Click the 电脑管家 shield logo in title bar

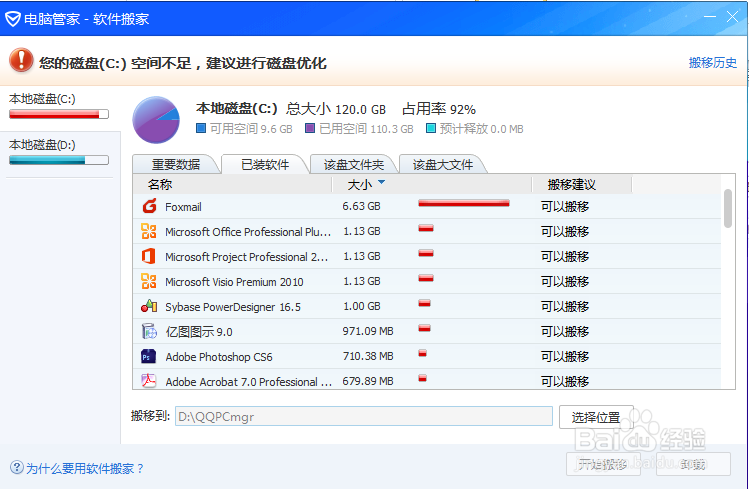[x=12, y=19]
